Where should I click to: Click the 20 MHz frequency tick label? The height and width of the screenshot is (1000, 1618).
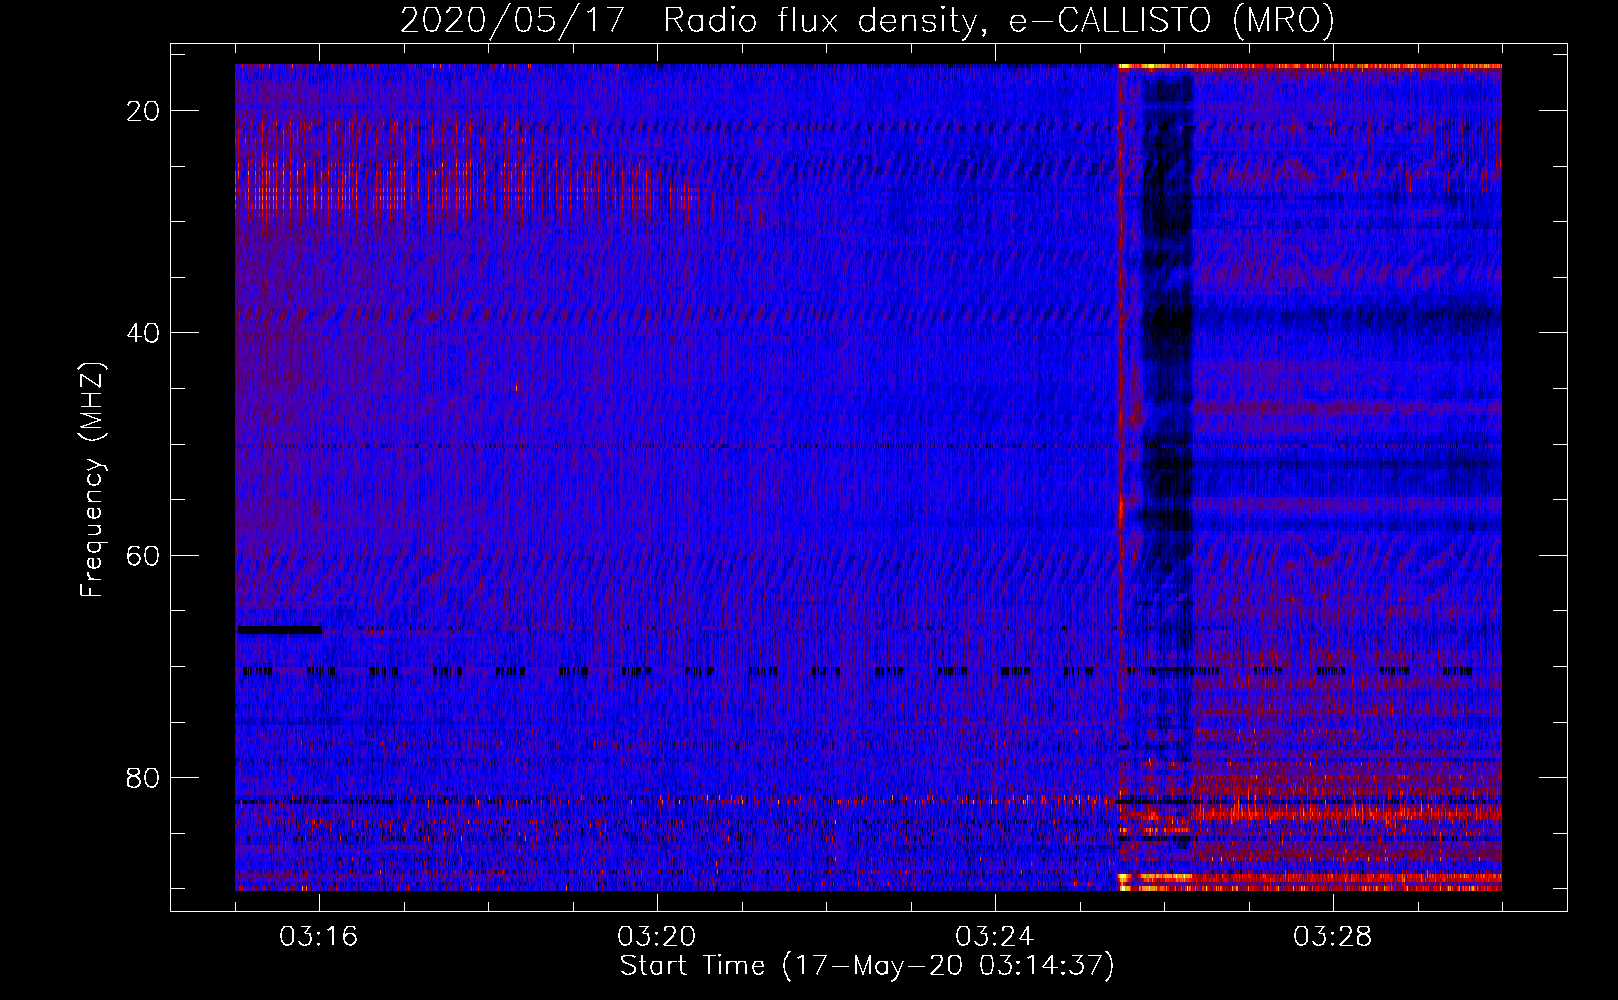tap(144, 111)
